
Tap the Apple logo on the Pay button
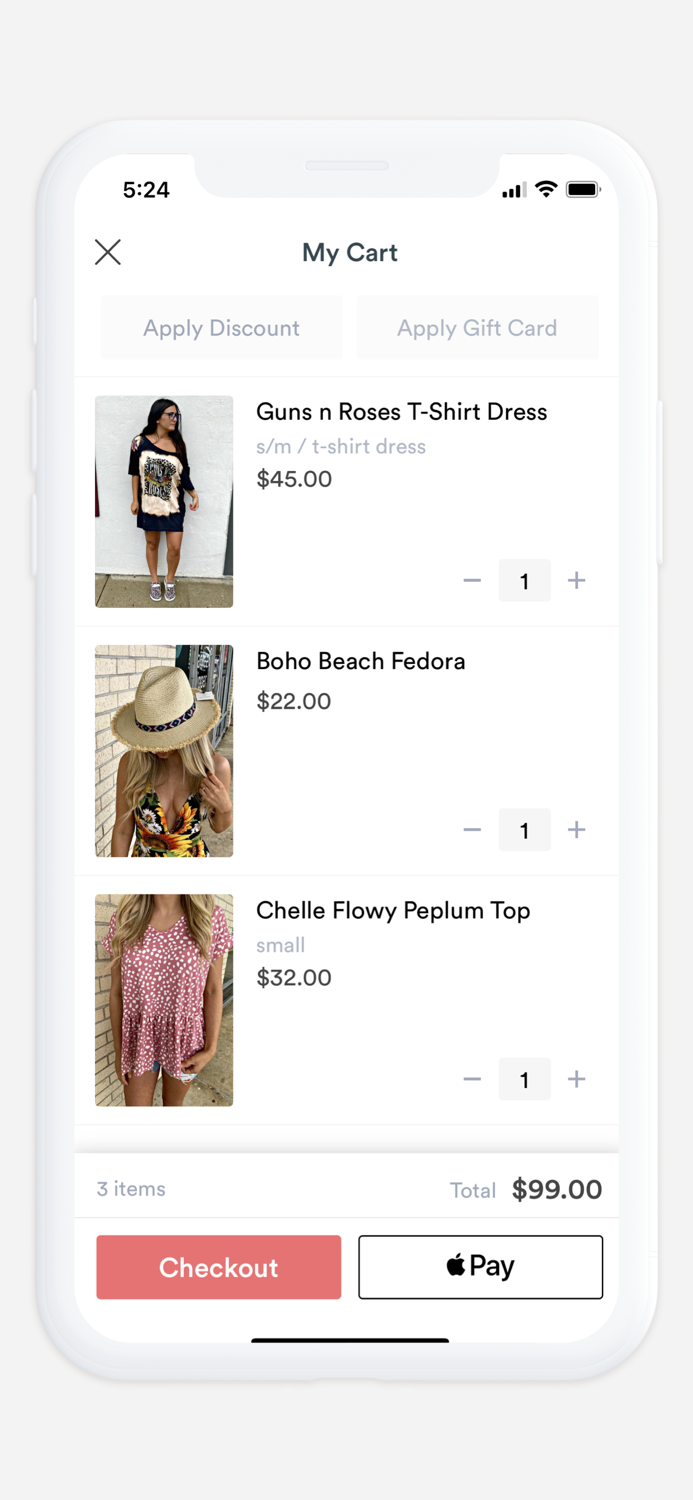pyautogui.click(x=457, y=1266)
